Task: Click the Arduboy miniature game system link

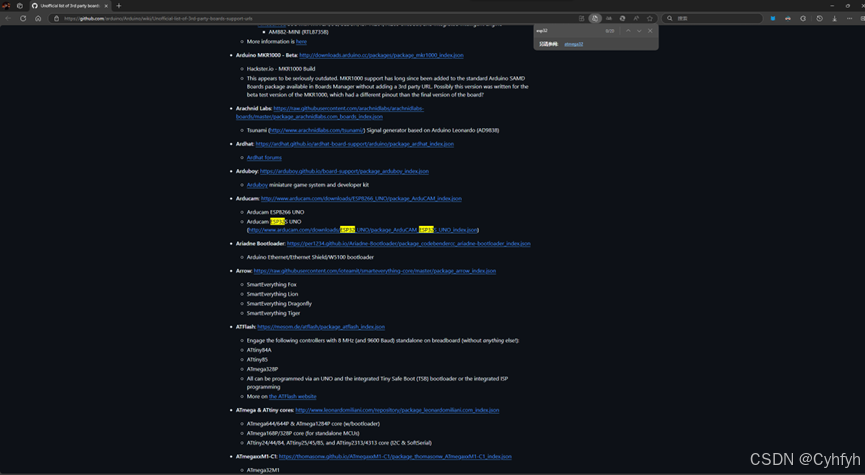Action: point(257,185)
